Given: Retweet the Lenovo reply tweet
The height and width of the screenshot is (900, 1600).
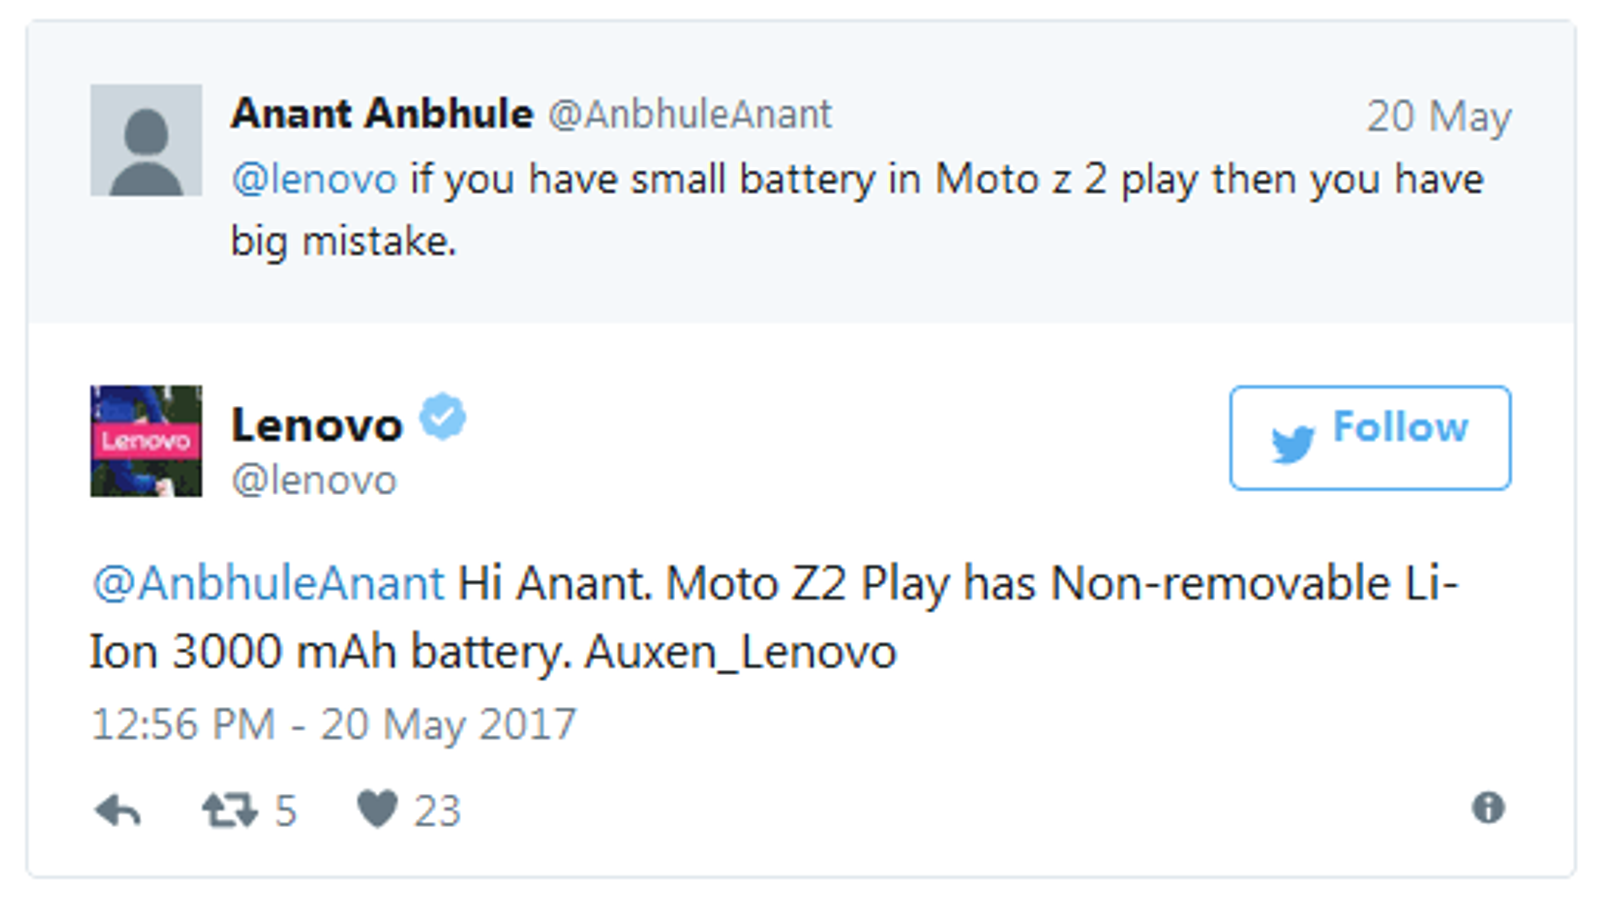Looking at the screenshot, I should (229, 810).
